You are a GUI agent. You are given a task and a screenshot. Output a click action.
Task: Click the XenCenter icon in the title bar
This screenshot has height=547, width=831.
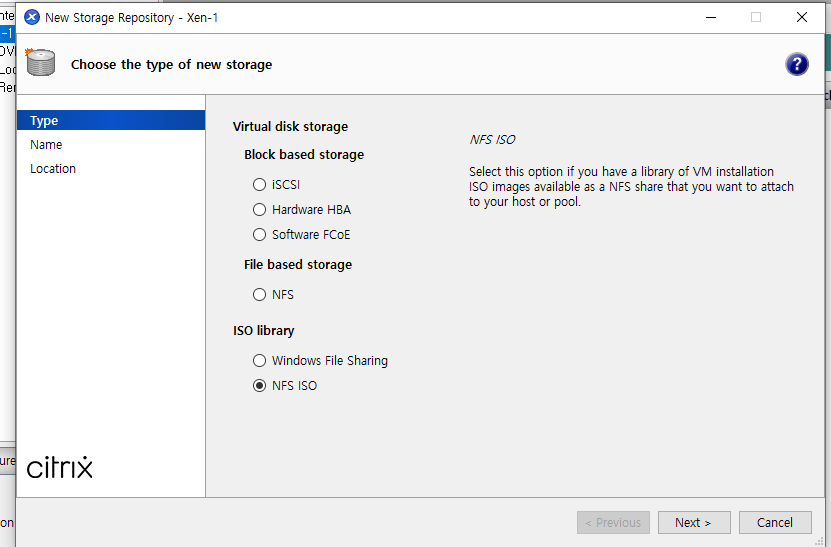[31, 18]
